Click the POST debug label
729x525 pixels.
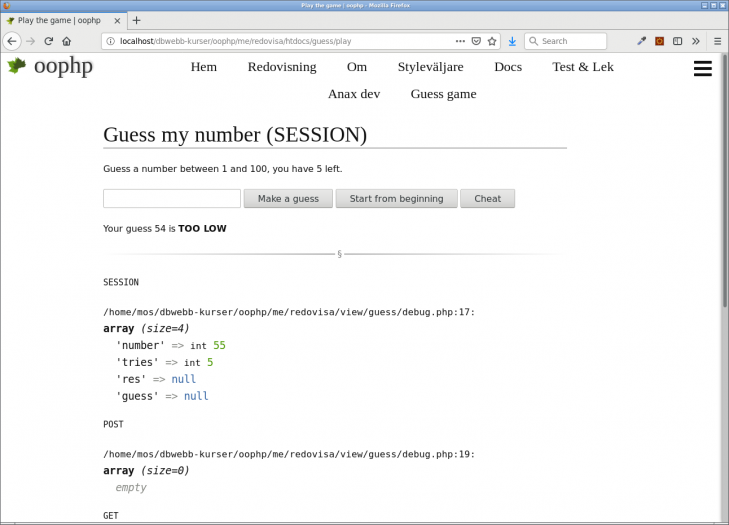click(x=113, y=424)
